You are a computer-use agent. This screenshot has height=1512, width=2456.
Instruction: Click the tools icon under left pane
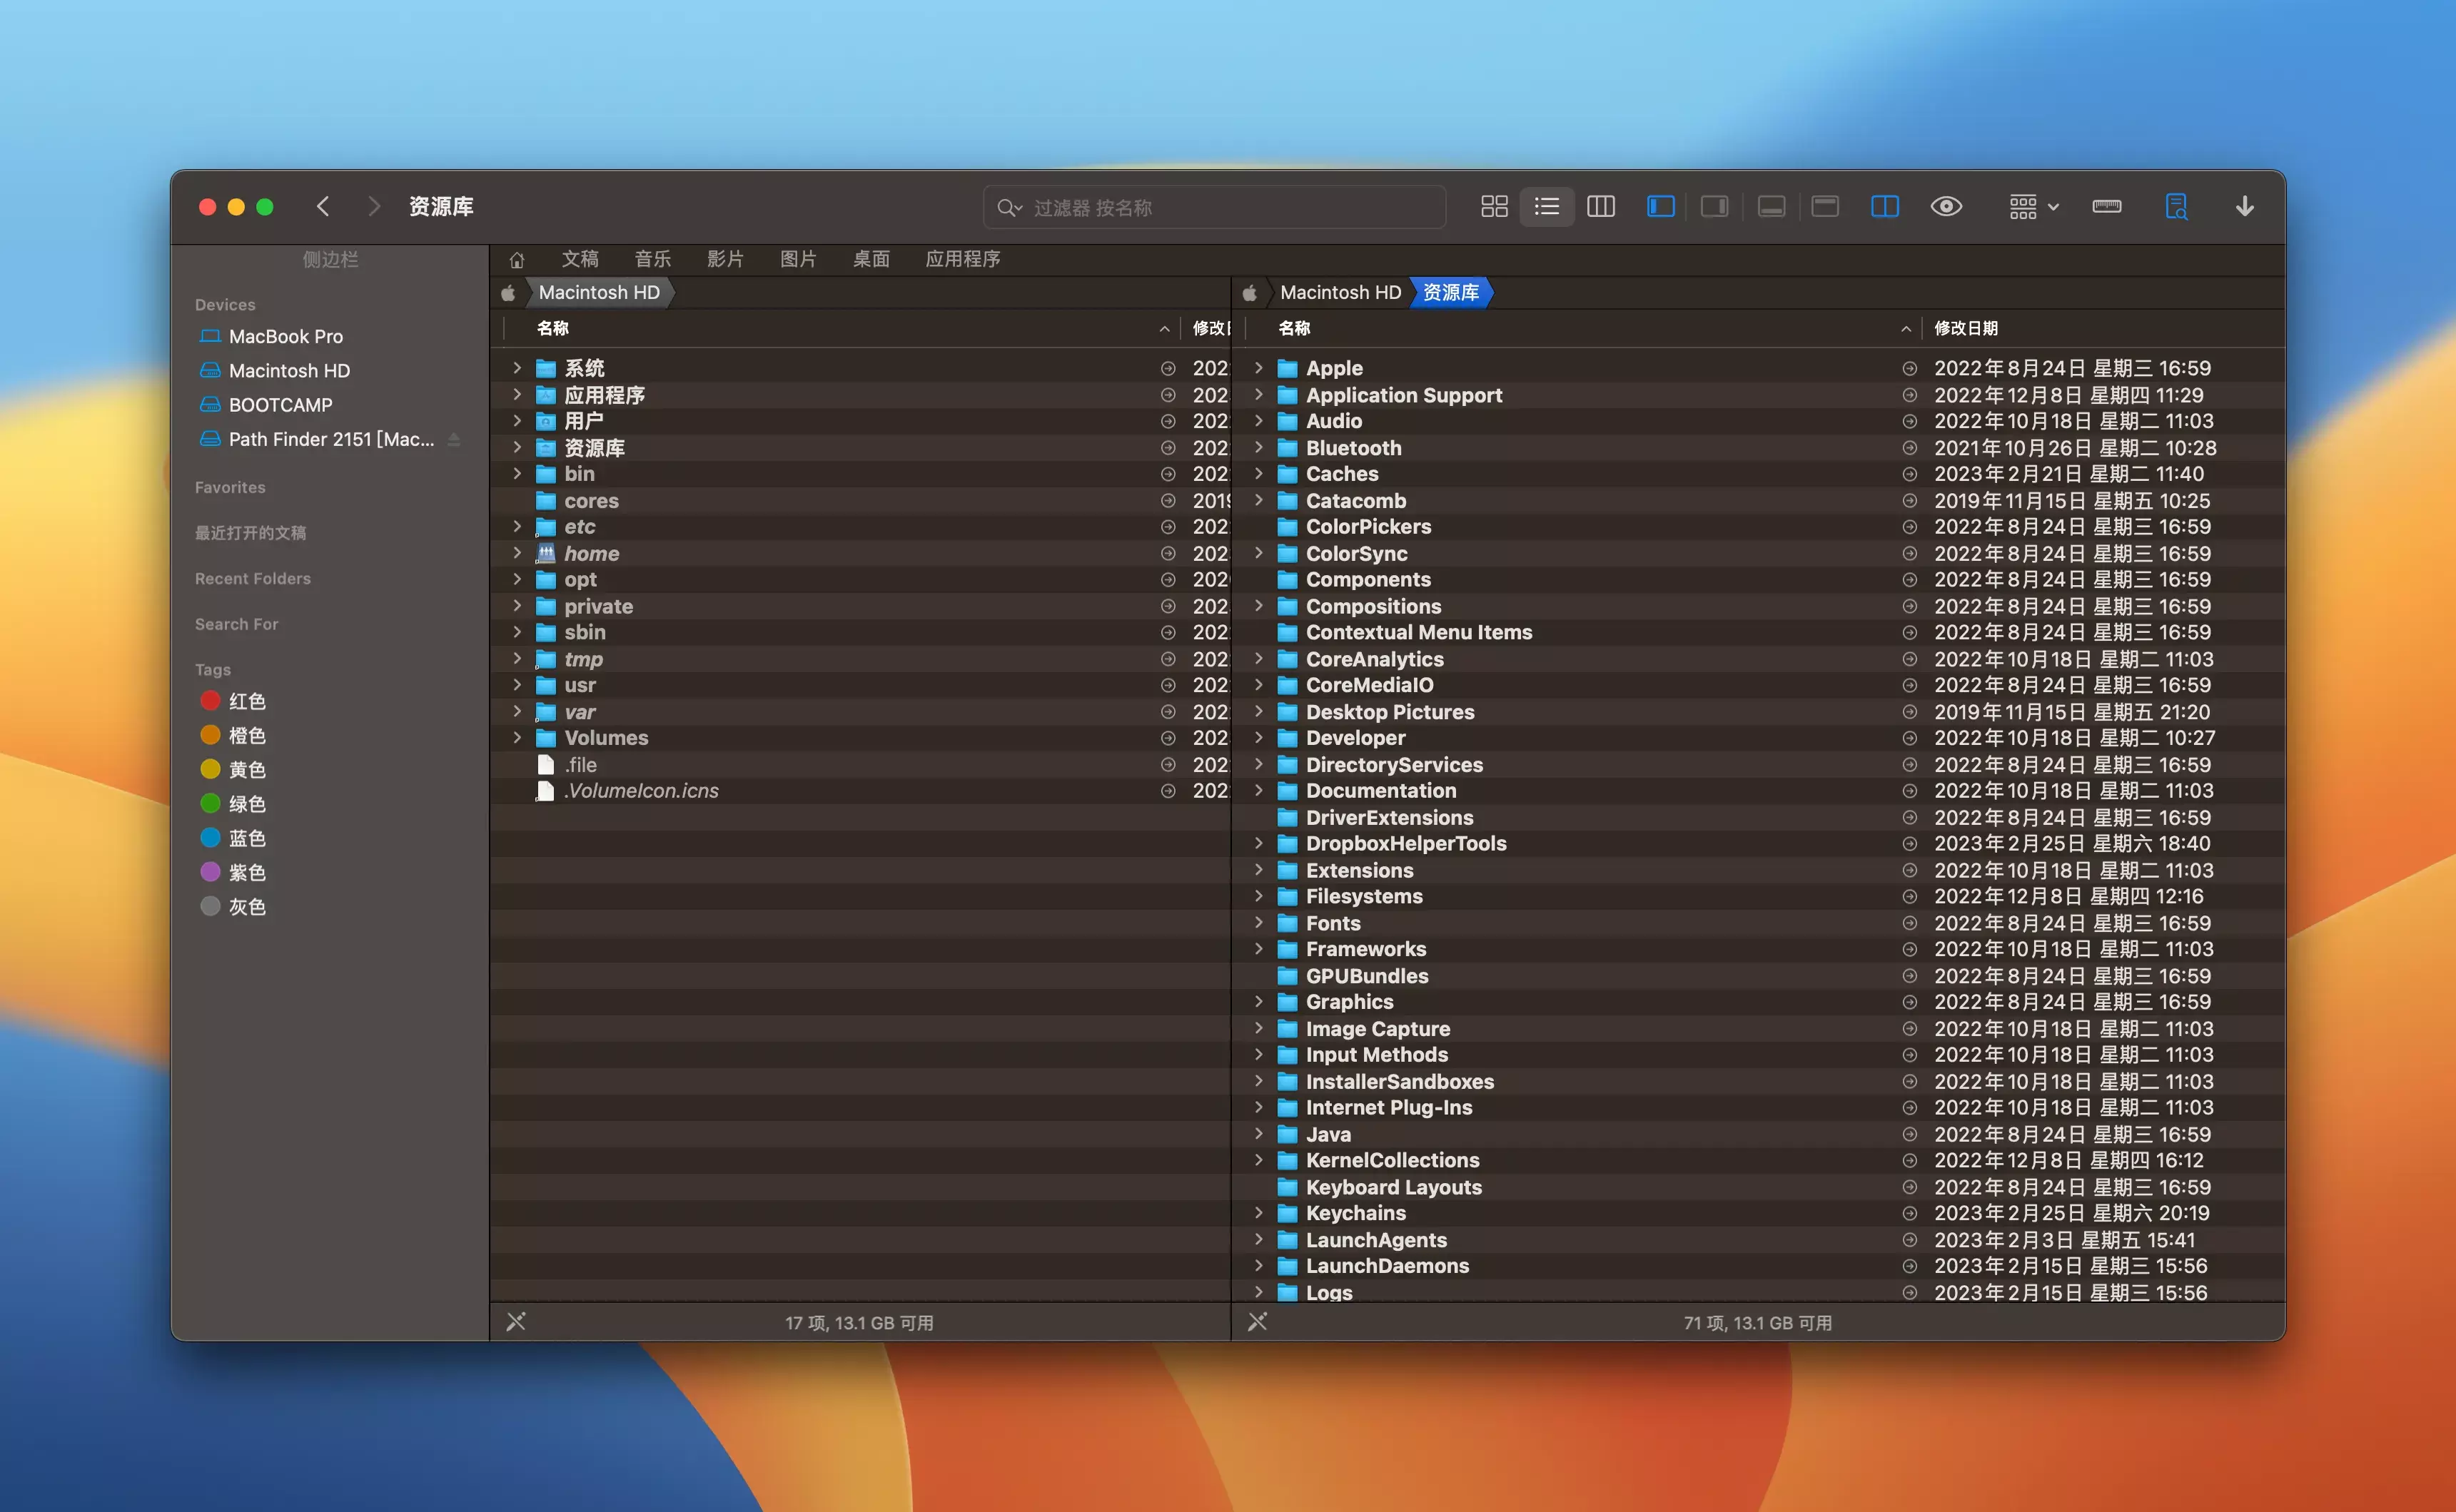tap(516, 1322)
